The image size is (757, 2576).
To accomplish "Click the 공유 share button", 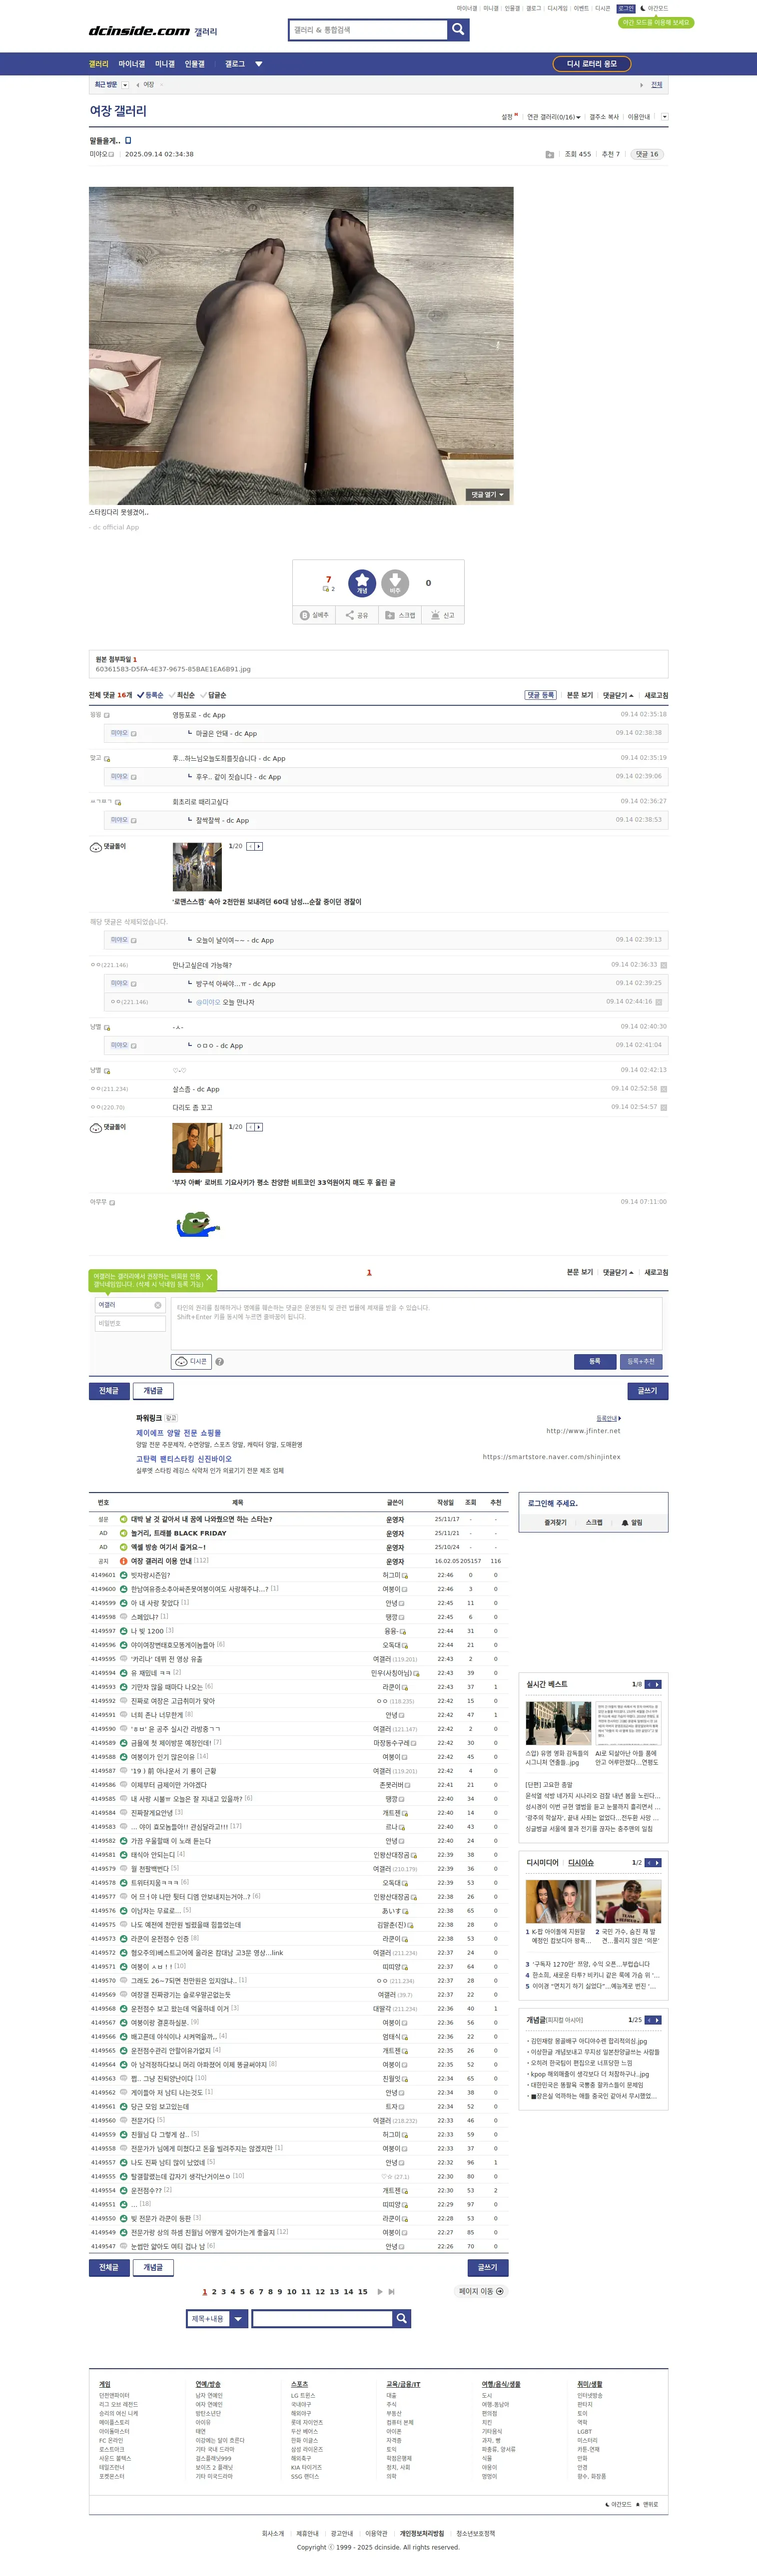I will [x=357, y=615].
